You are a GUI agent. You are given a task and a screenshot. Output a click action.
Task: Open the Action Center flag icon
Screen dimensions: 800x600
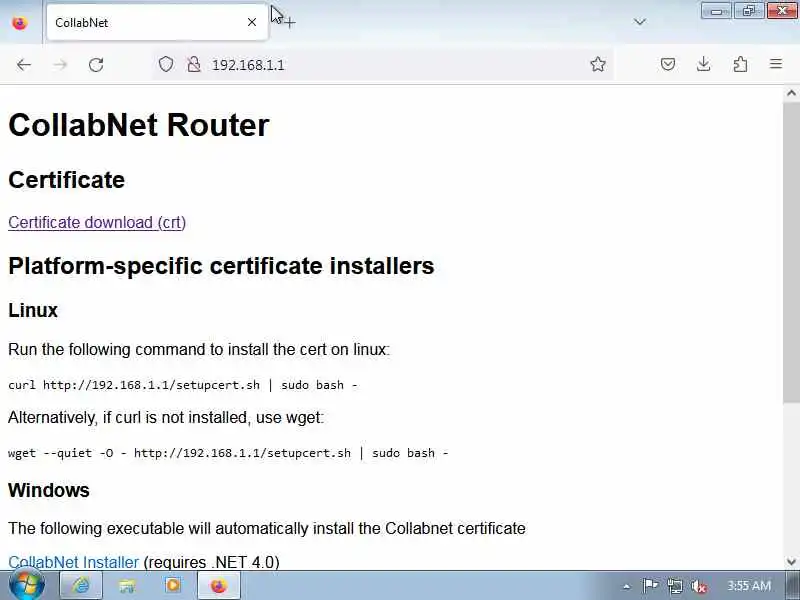(x=650, y=585)
